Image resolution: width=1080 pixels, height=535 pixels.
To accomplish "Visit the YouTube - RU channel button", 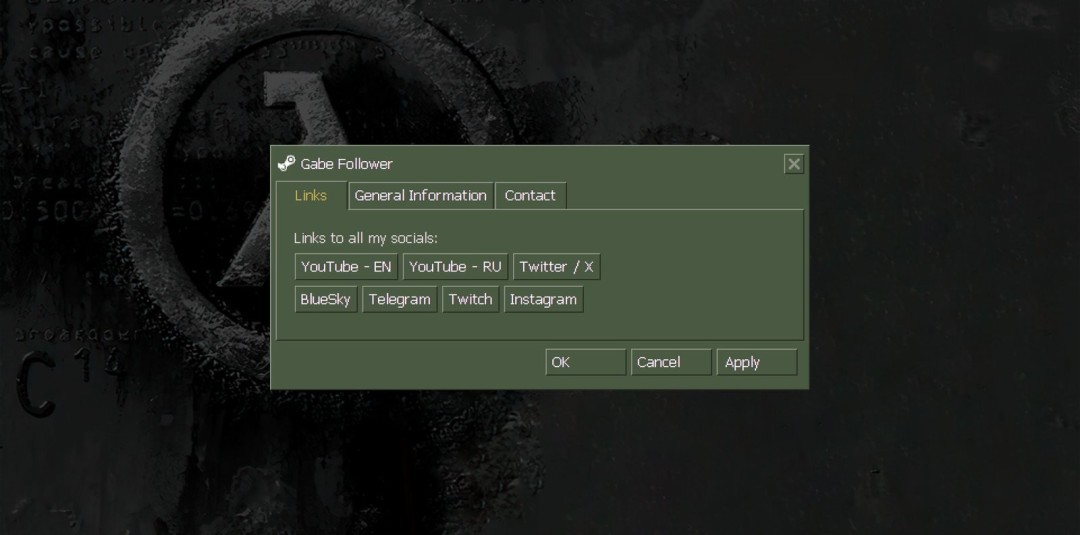I will (x=455, y=267).
